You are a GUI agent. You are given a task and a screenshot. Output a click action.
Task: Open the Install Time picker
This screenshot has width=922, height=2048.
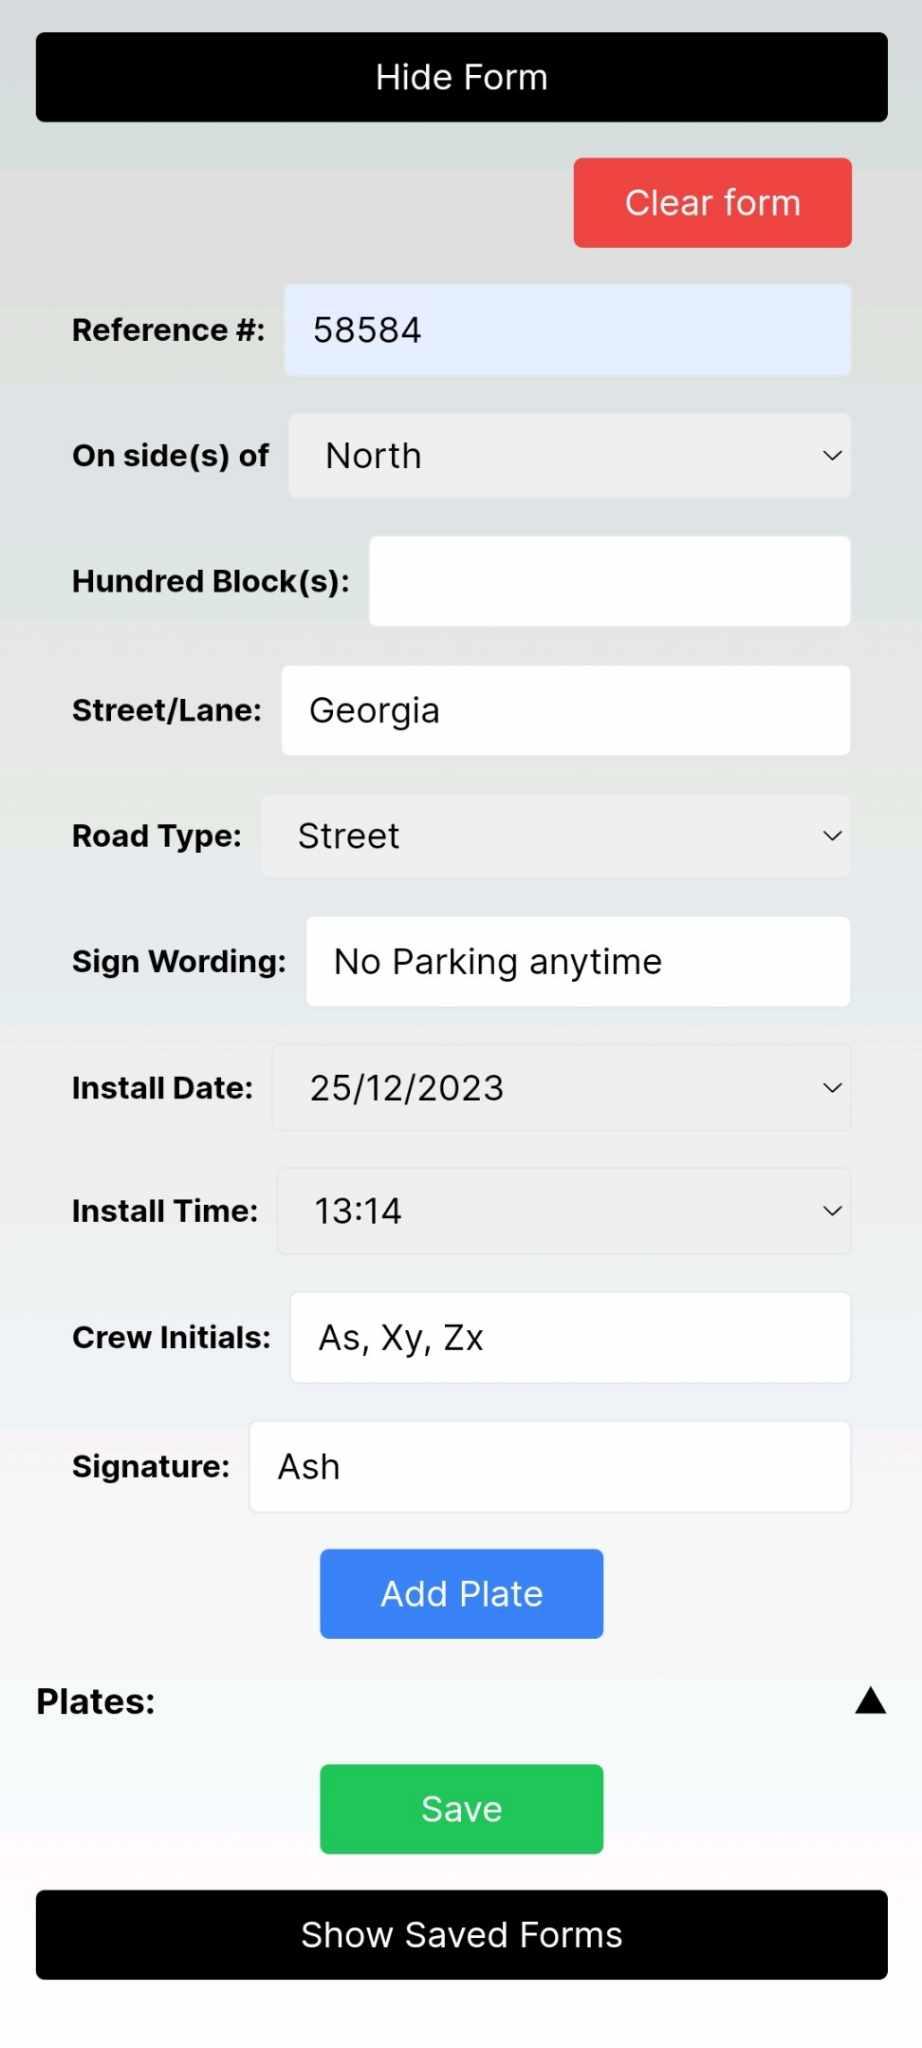pos(563,1211)
